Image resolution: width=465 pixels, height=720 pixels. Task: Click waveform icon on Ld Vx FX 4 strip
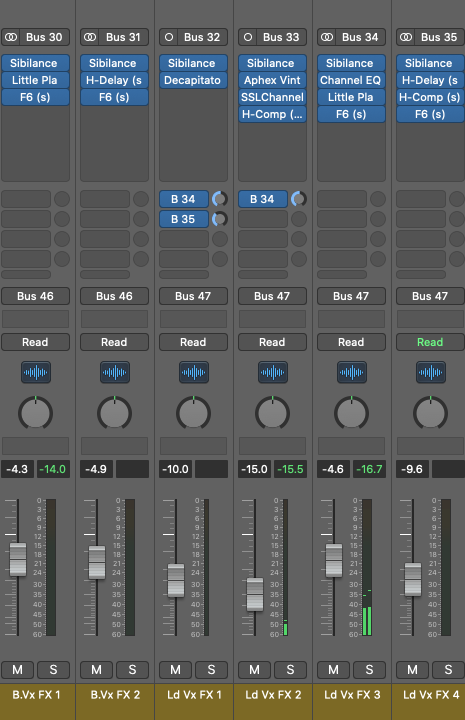[431, 372]
